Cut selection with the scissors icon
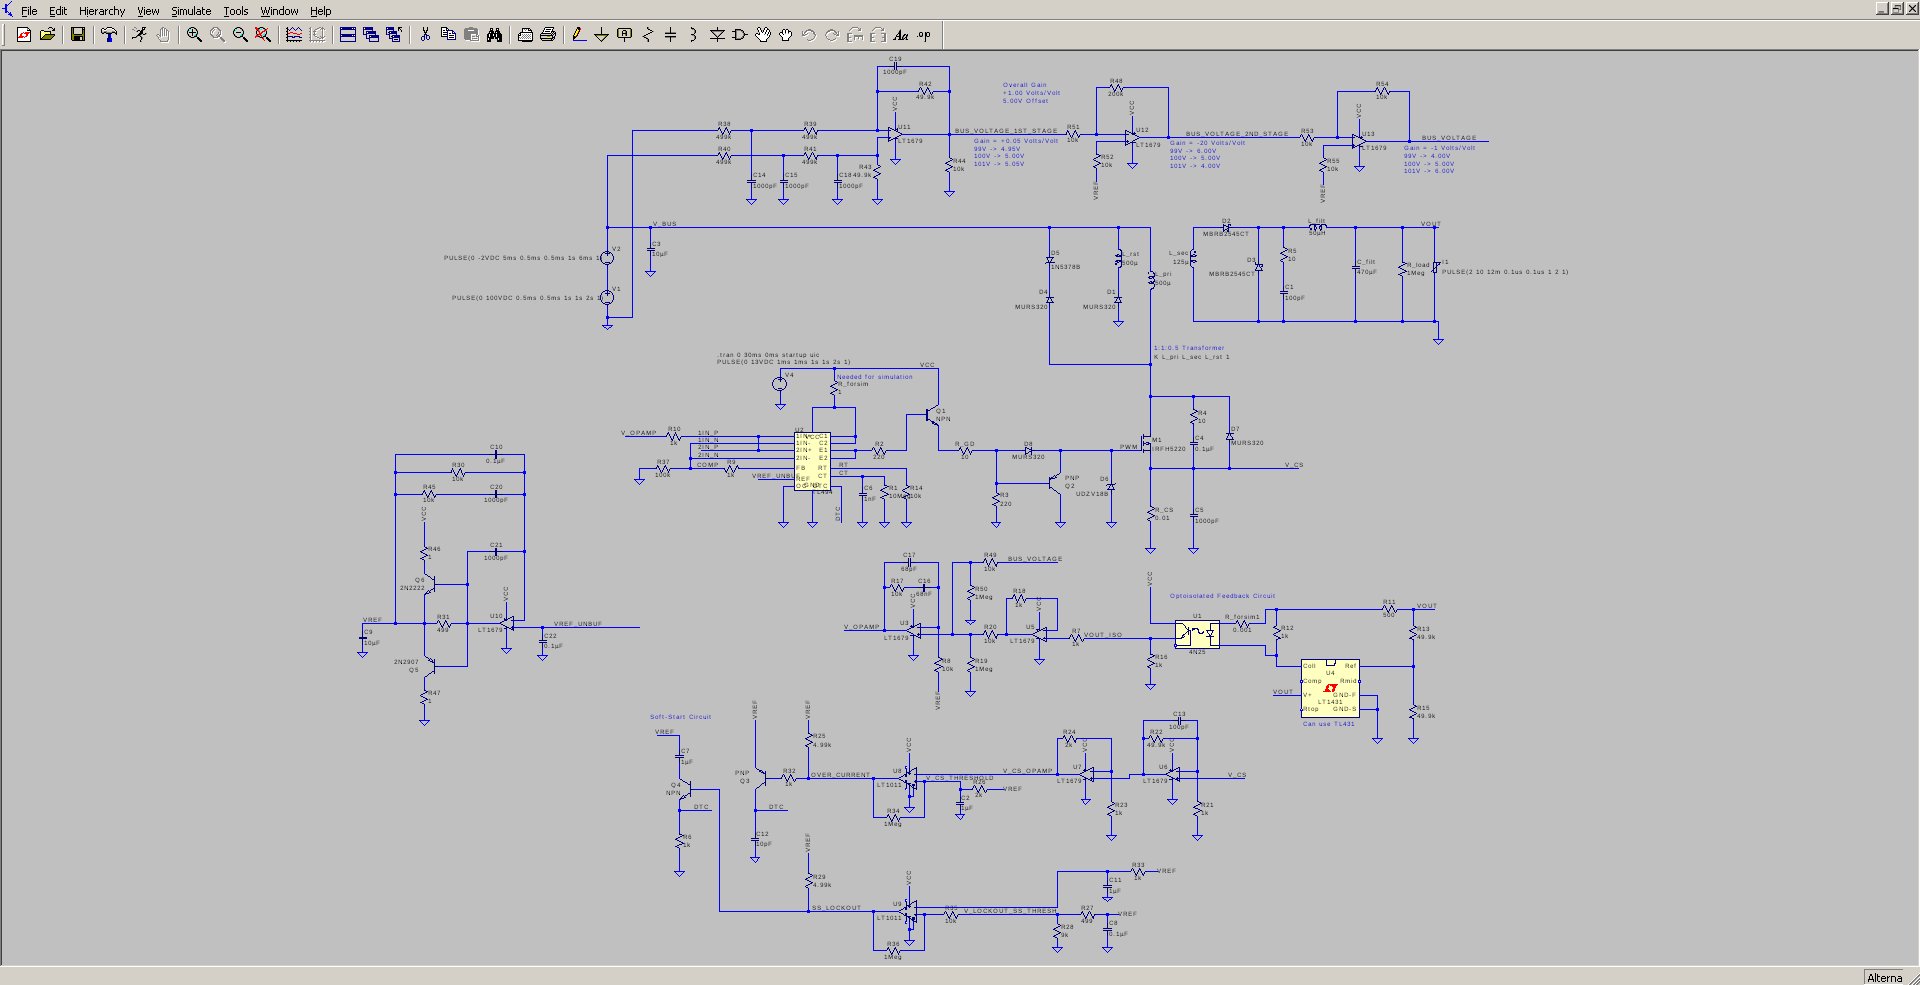 (x=425, y=35)
